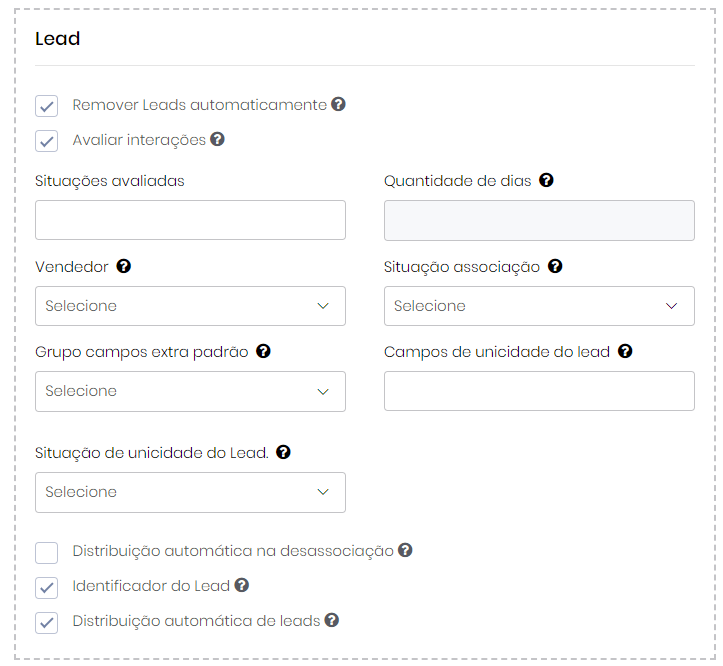The image size is (723, 666).
Task: Click help icon beside Remover Leads automaticamente
Action: pos(339,104)
